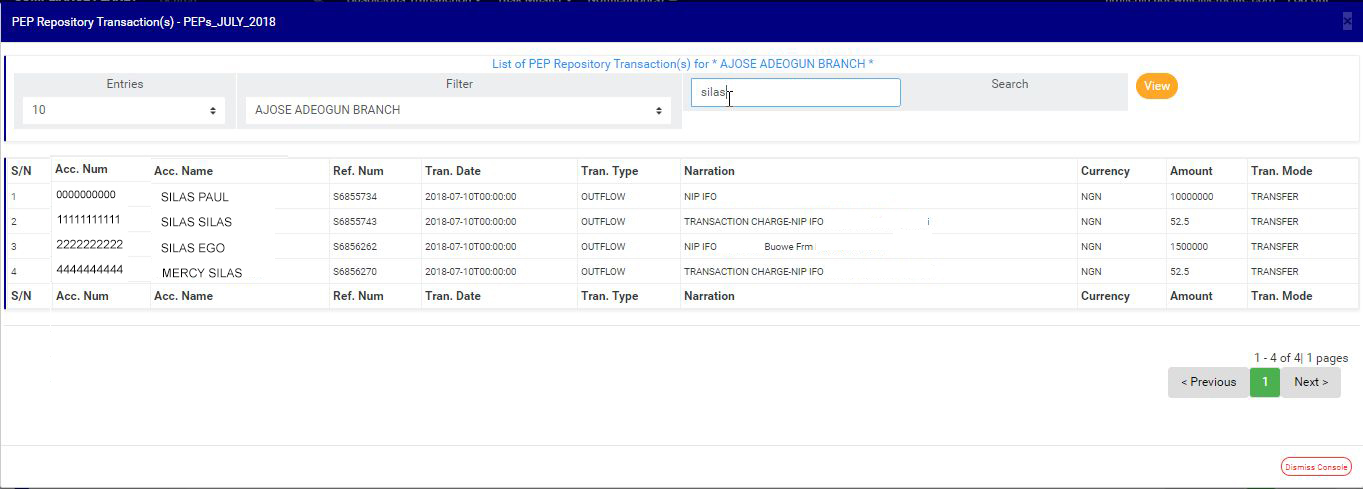This screenshot has width=1363, height=489.
Task: Sort table by Tran. Date header
Action: (x=452, y=171)
